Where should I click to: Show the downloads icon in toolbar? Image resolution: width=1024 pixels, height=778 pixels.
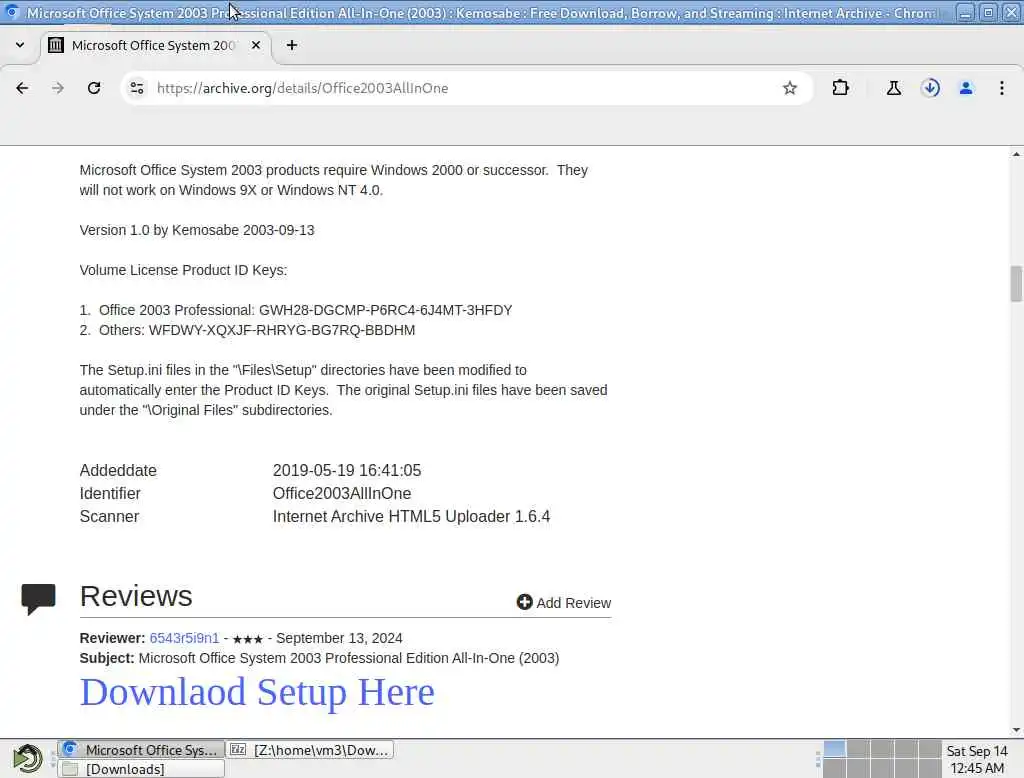click(x=930, y=88)
